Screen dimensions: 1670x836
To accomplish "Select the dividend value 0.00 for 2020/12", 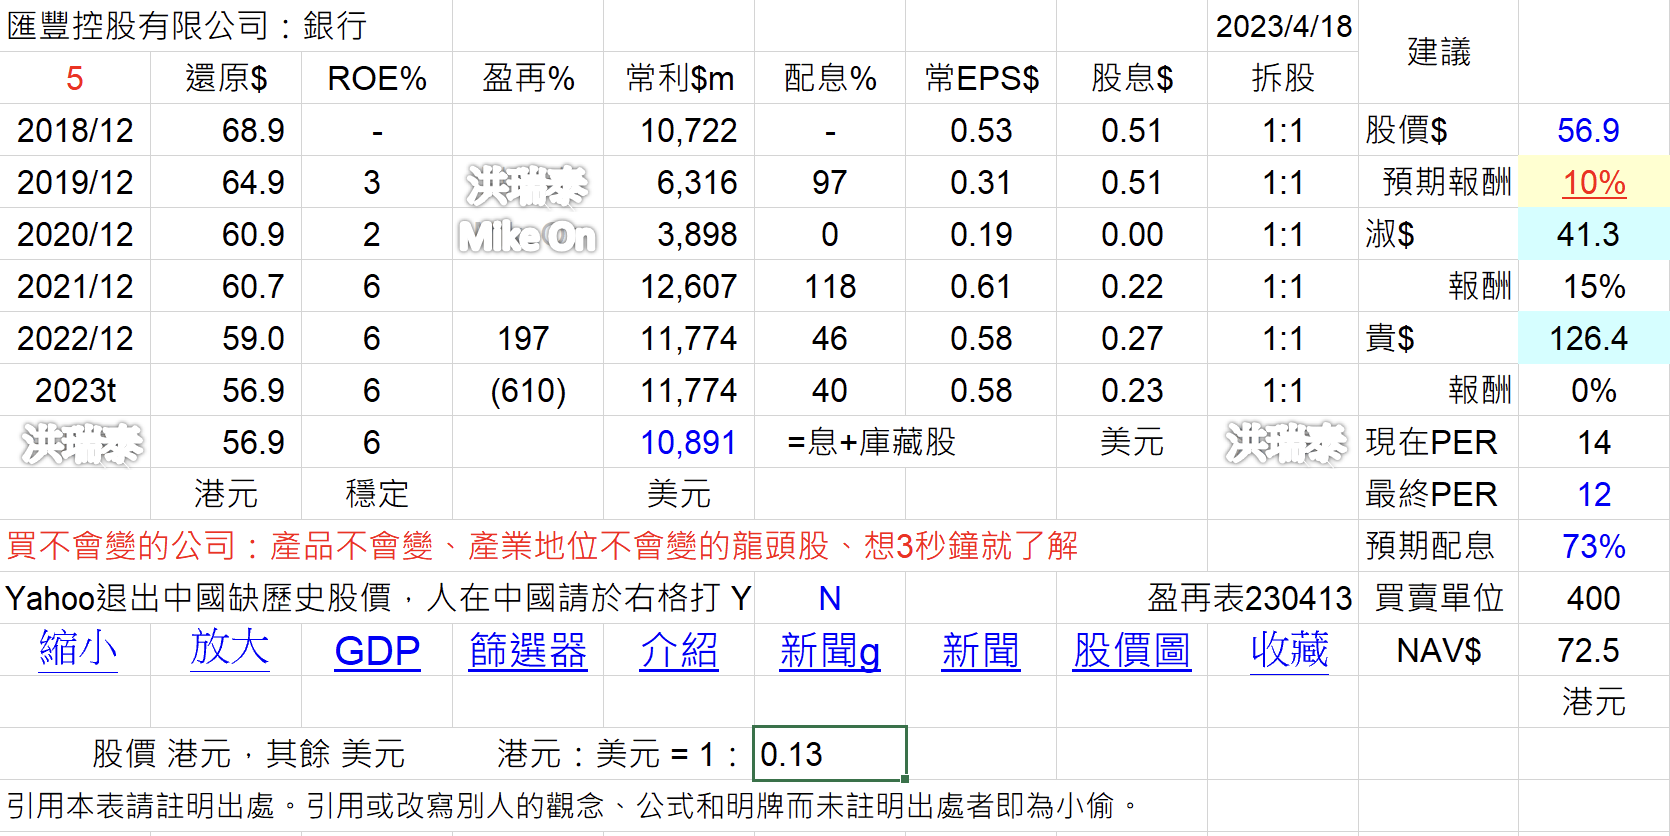I will tap(1132, 234).
